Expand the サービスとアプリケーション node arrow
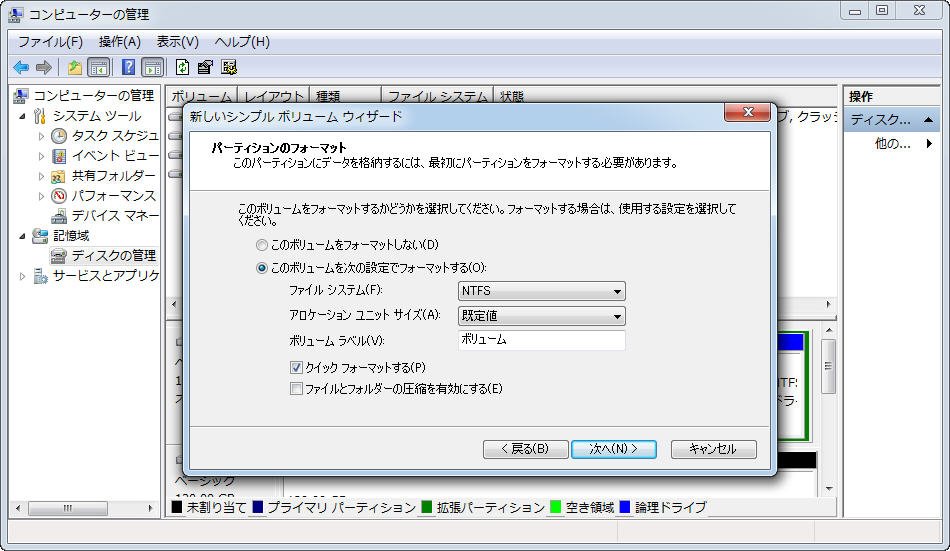950x551 pixels. (x=22, y=276)
